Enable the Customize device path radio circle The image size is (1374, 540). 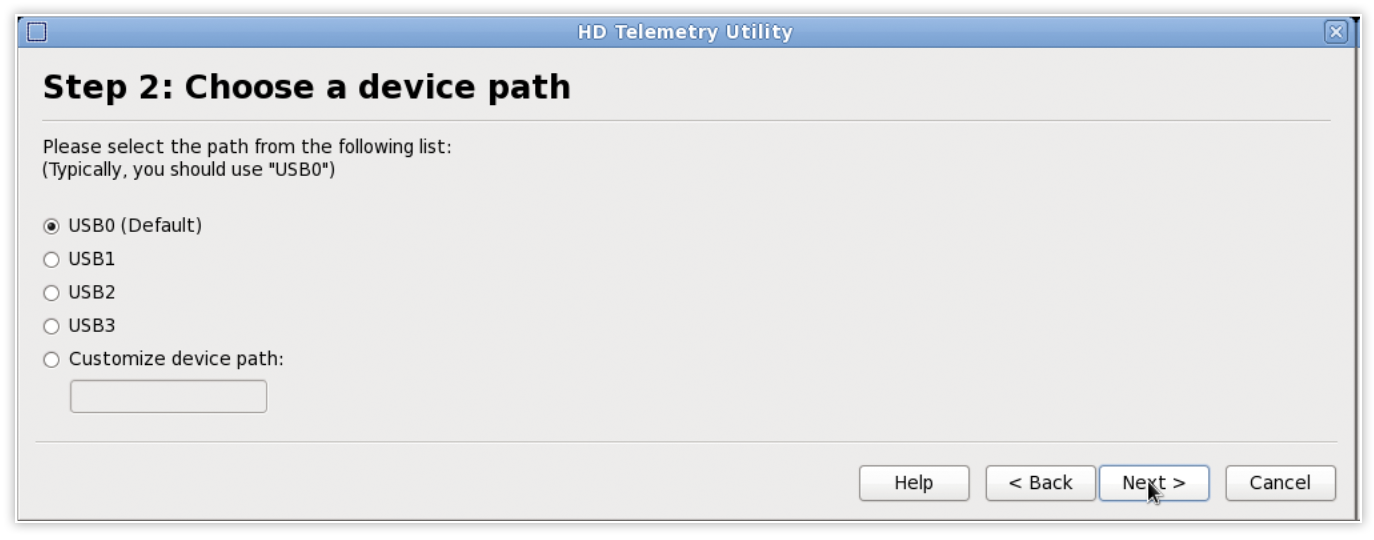[x=51, y=360]
